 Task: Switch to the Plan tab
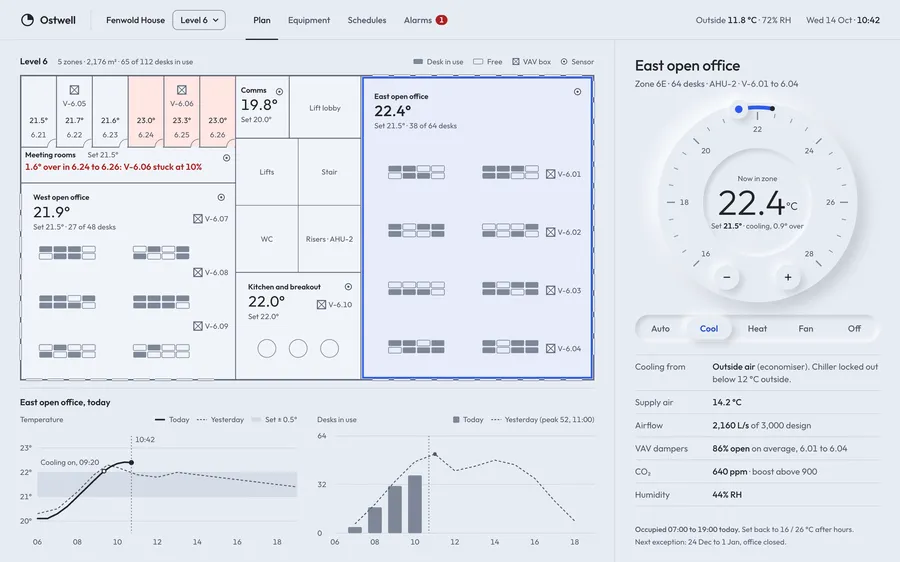tap(262, 20)
